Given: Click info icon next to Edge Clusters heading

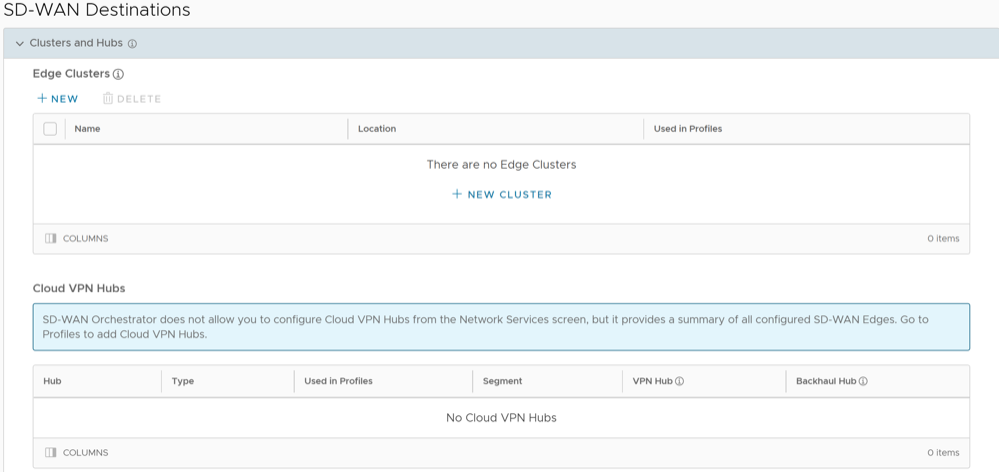Looking at the screenshot, I should coord(118,74).
